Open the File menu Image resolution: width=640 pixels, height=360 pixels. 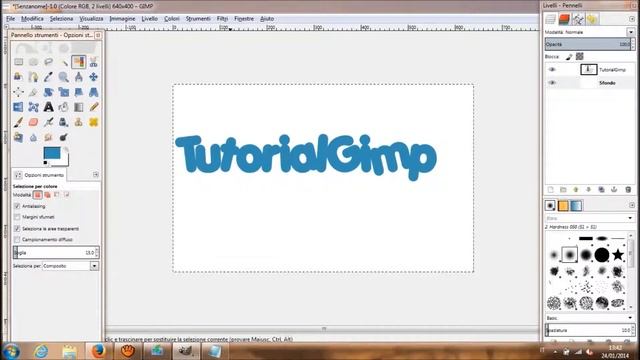[10, 19]
